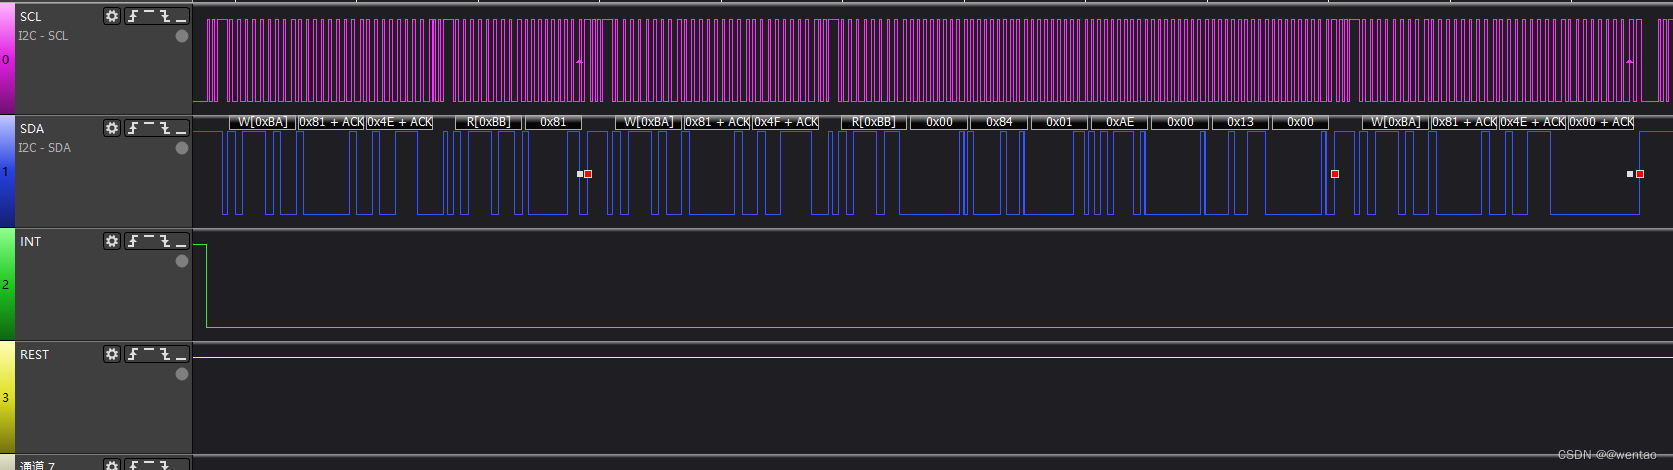Select the 'I2C - SCL' analyzer label
This screenshot has width=1673, height=470.
tap(43, 36)
